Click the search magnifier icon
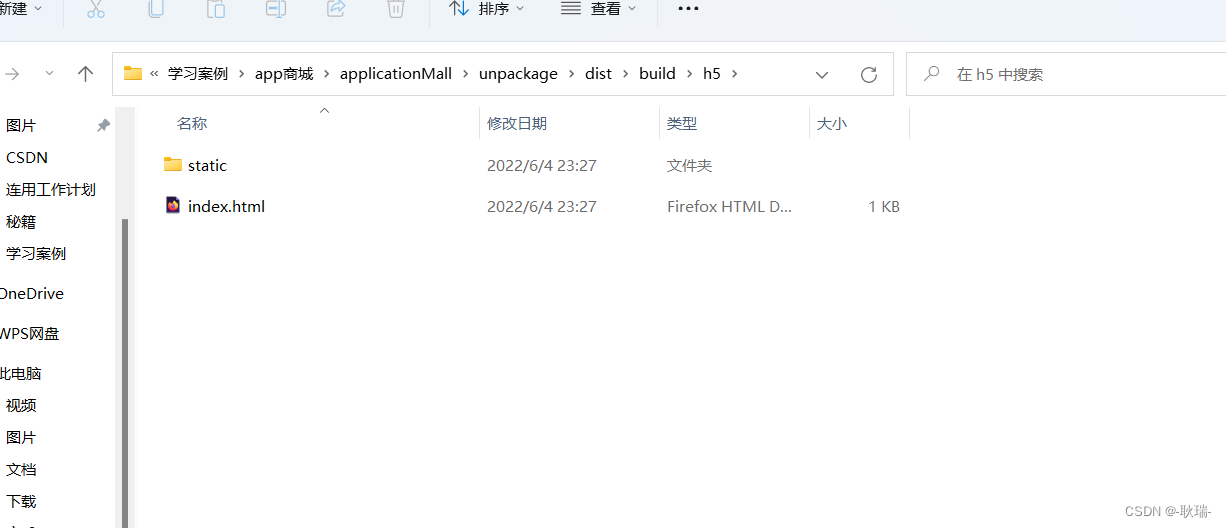Screen dimensions: 1226x528 pos(933,74)
